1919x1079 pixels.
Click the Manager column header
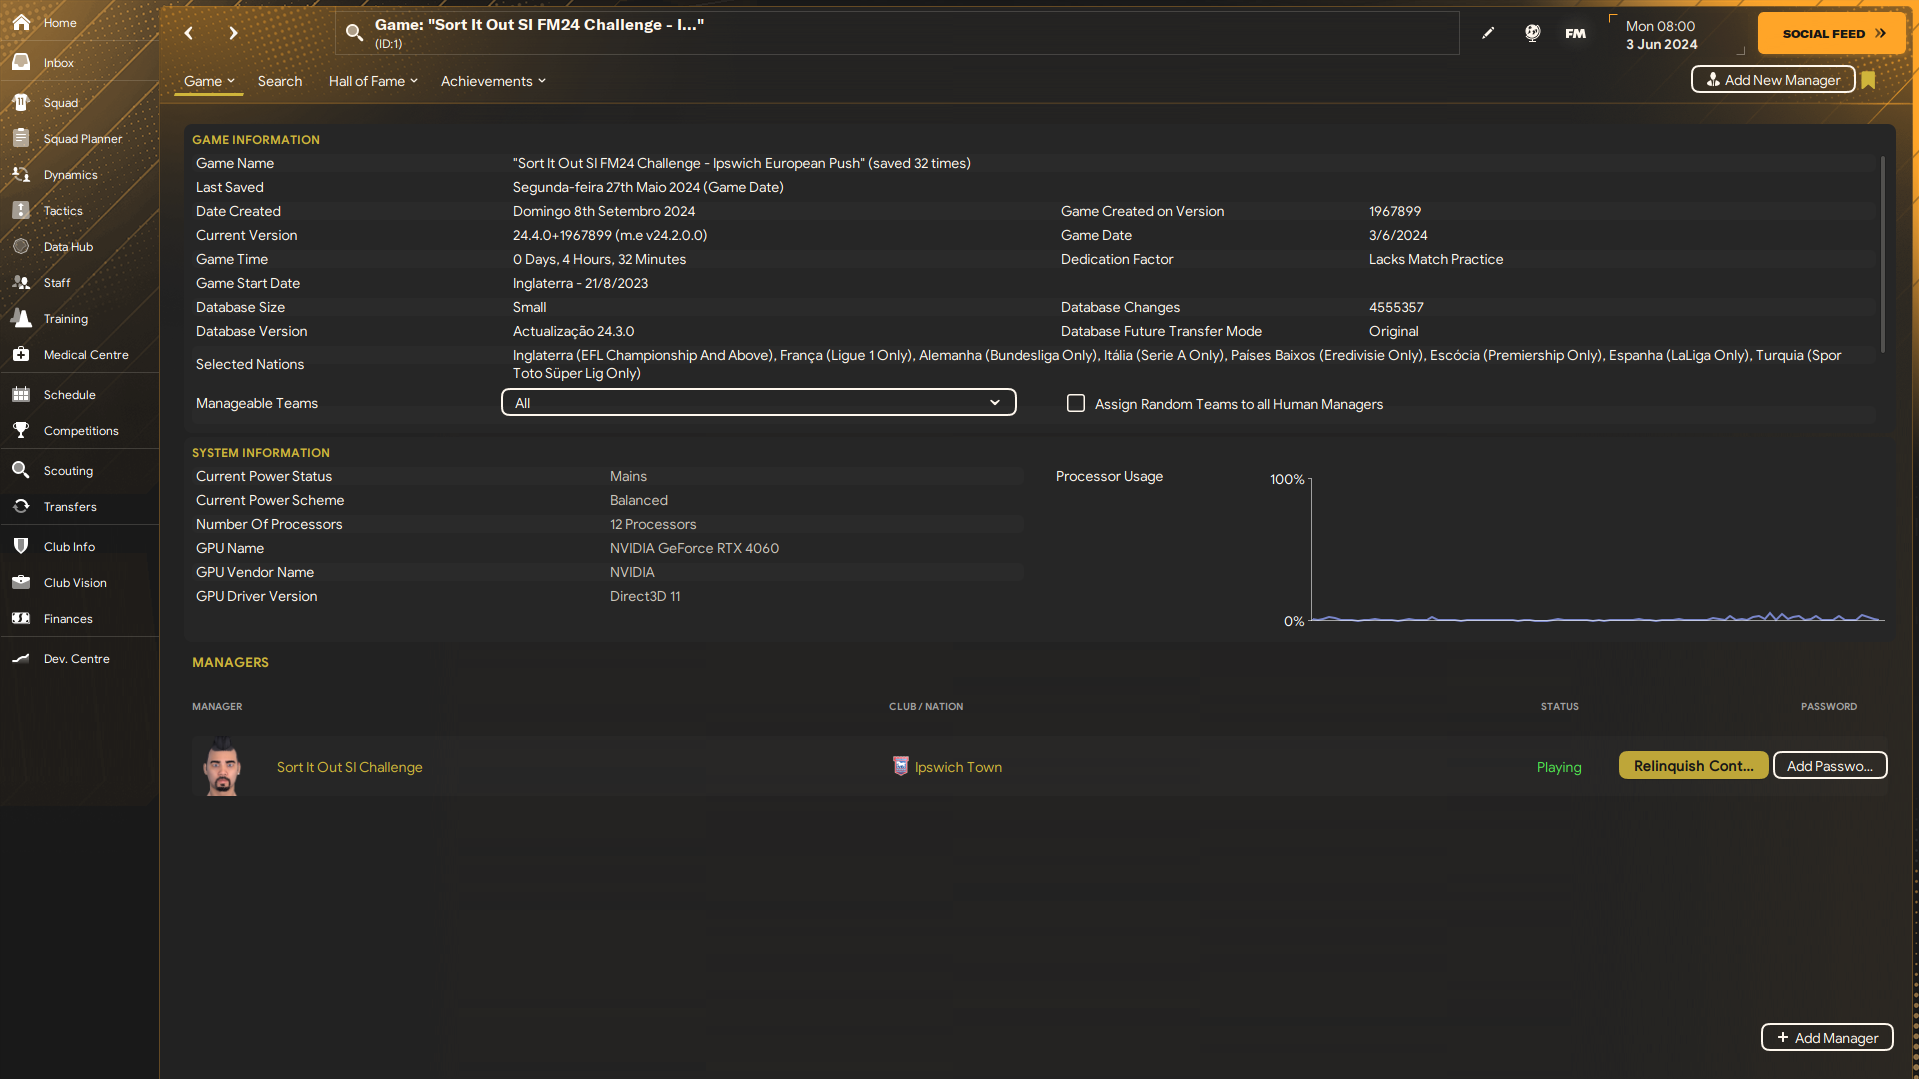click(x=217, y=706)
